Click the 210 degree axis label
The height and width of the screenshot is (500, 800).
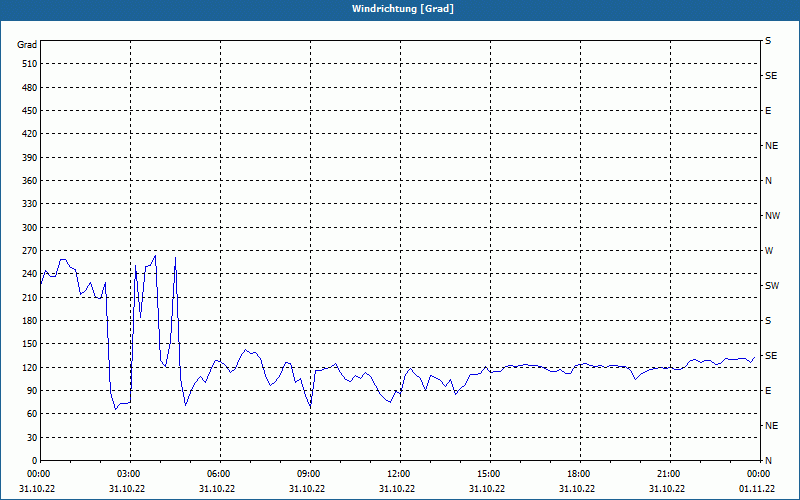[x=29, y=297]
